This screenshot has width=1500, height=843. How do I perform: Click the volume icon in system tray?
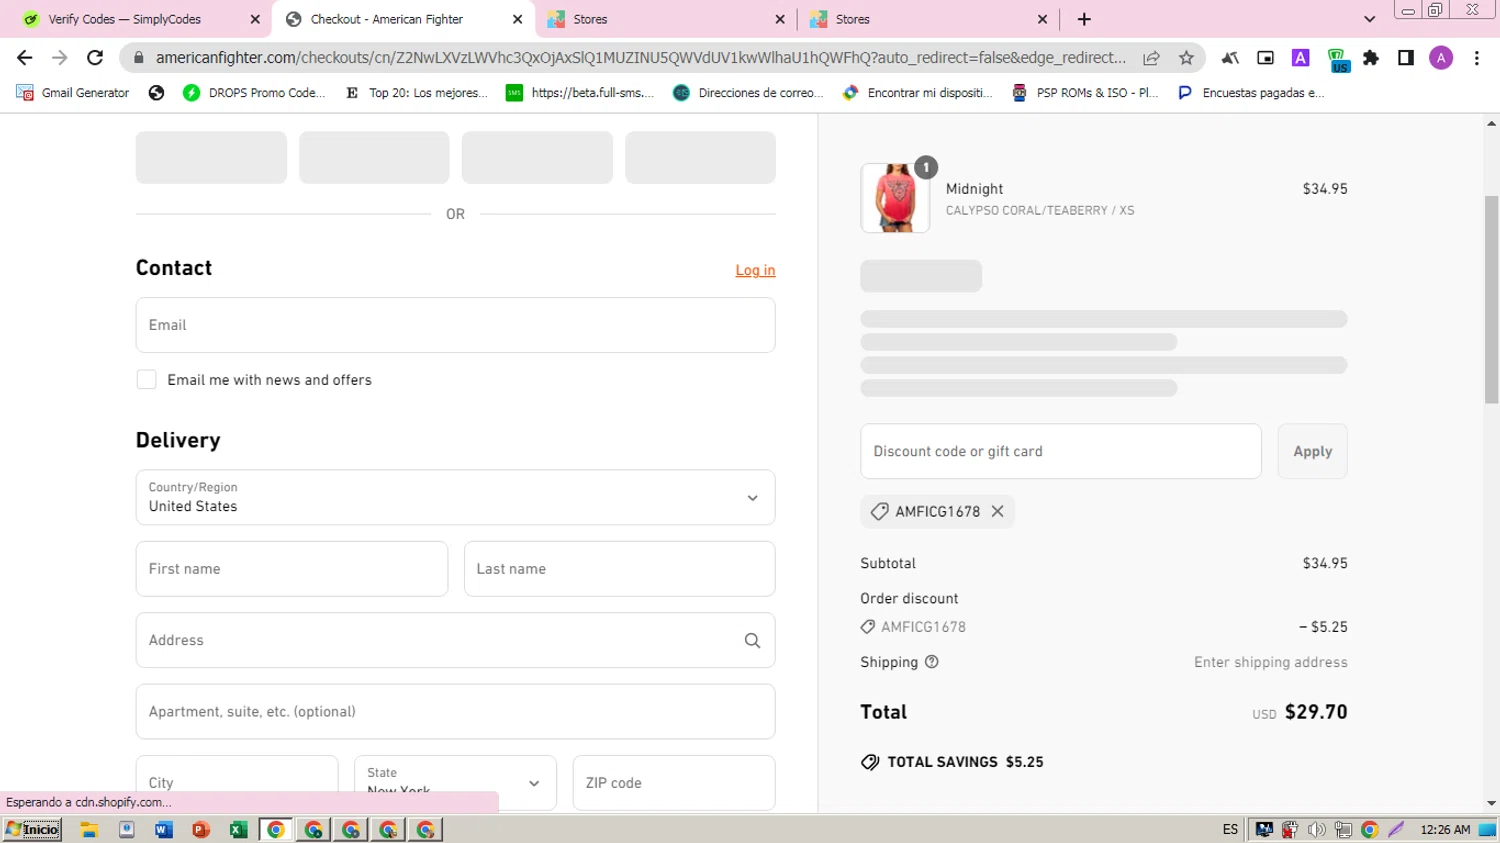[1317, 829]
